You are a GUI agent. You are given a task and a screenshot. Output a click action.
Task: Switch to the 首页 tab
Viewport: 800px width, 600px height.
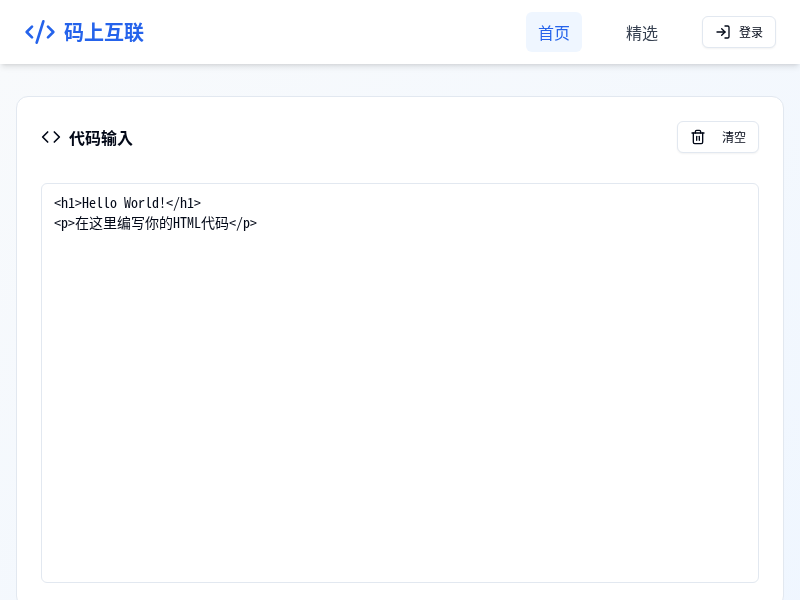coord(554,32)
